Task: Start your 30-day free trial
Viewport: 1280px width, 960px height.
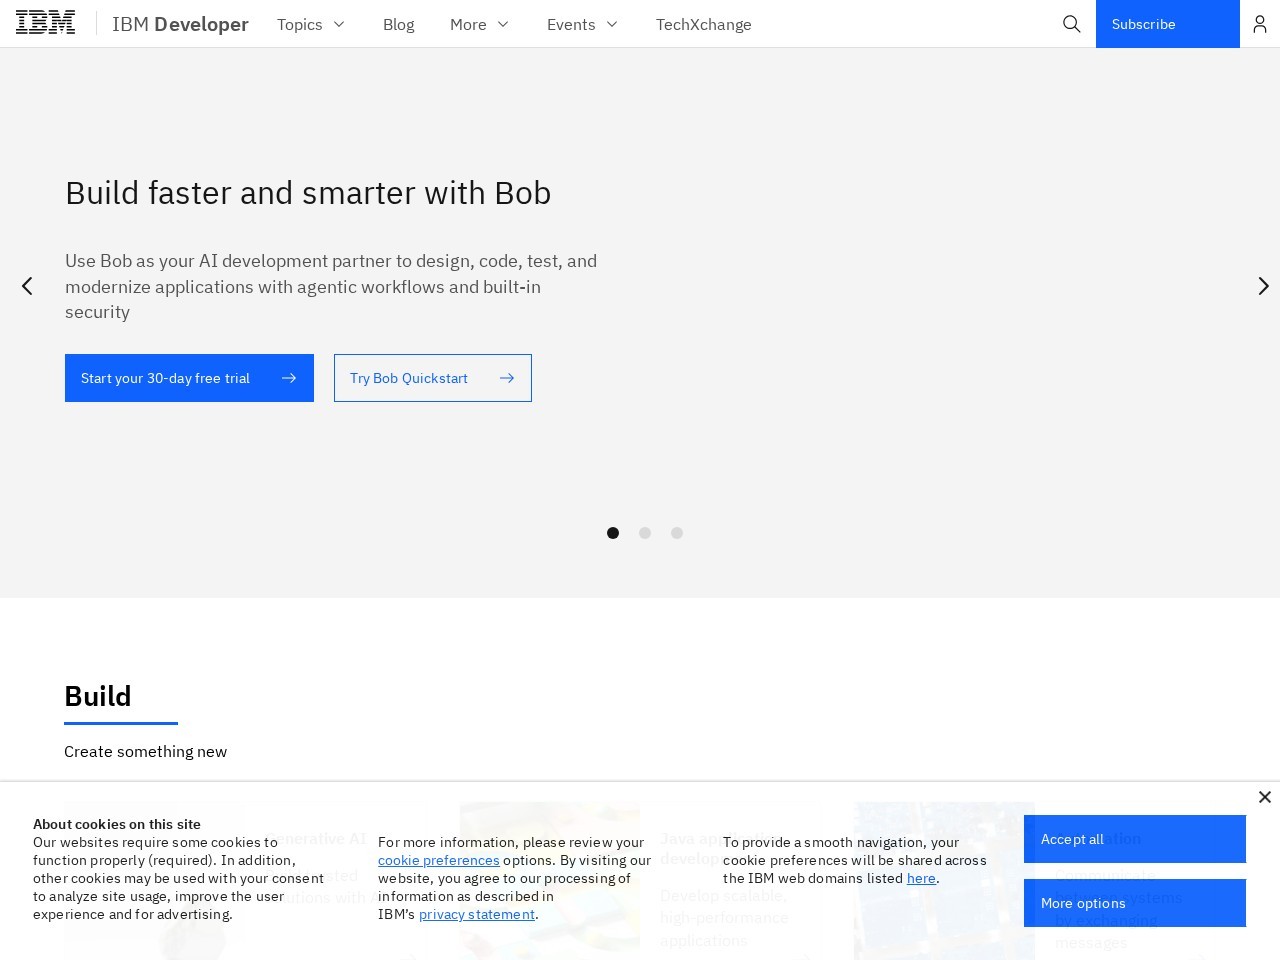Action: (189, 378)
